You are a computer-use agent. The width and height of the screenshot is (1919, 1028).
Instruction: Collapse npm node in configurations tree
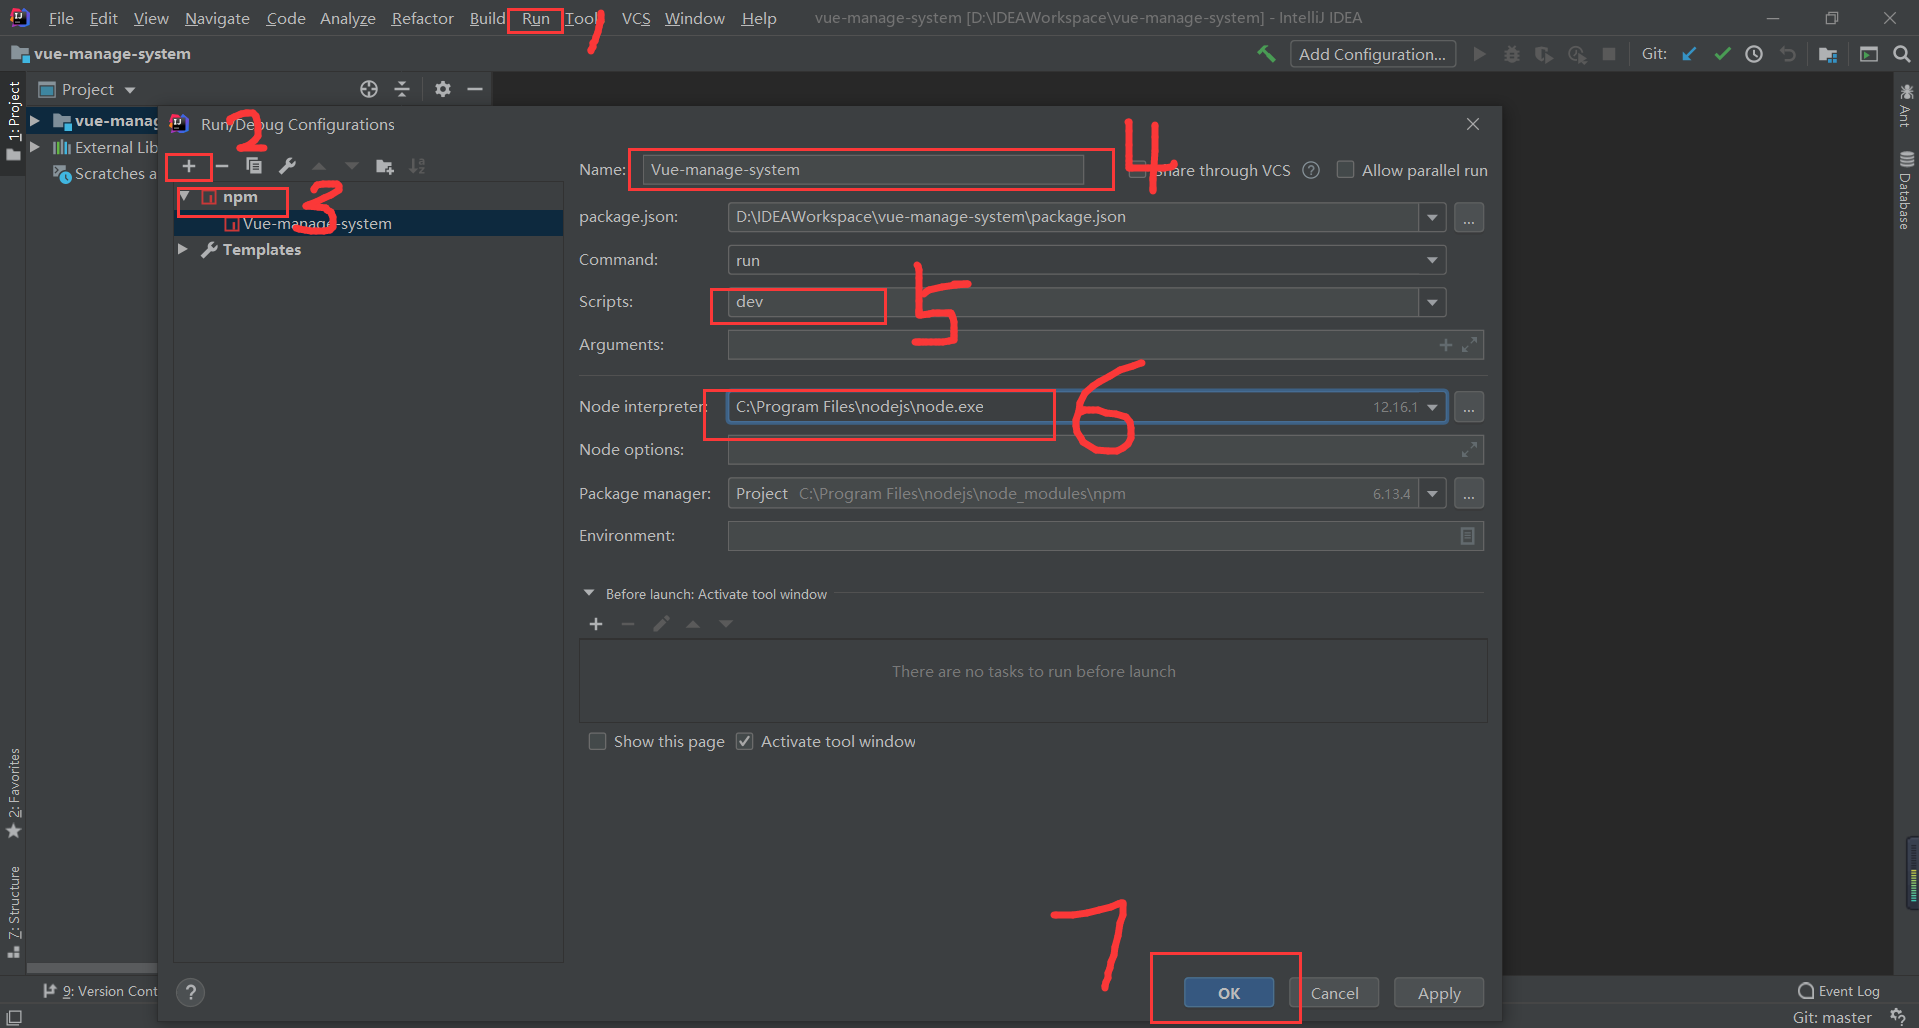click(x=184, y=197)
